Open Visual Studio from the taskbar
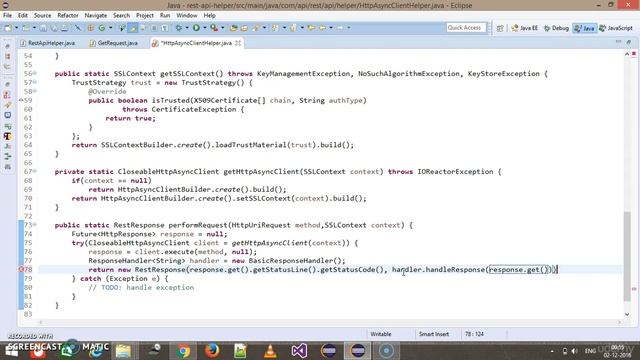 pos(299,351)
